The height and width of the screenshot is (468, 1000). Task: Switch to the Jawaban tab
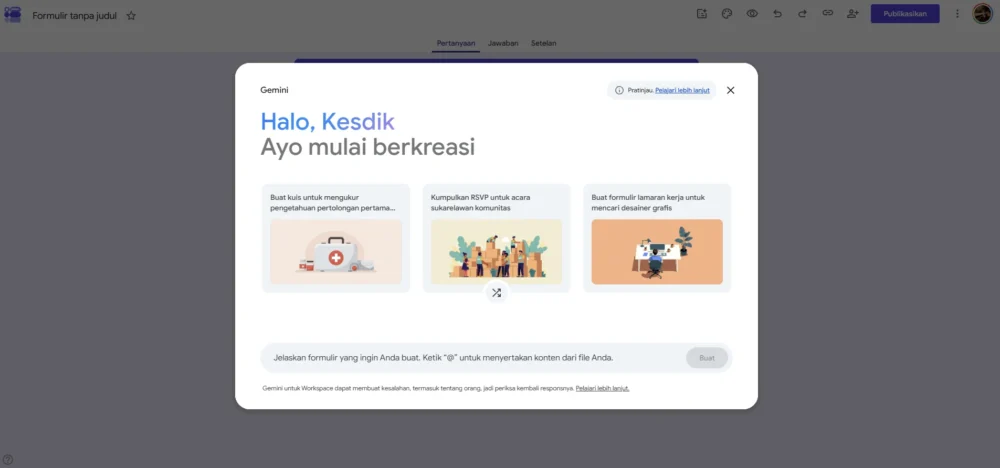tap(503, 43)
